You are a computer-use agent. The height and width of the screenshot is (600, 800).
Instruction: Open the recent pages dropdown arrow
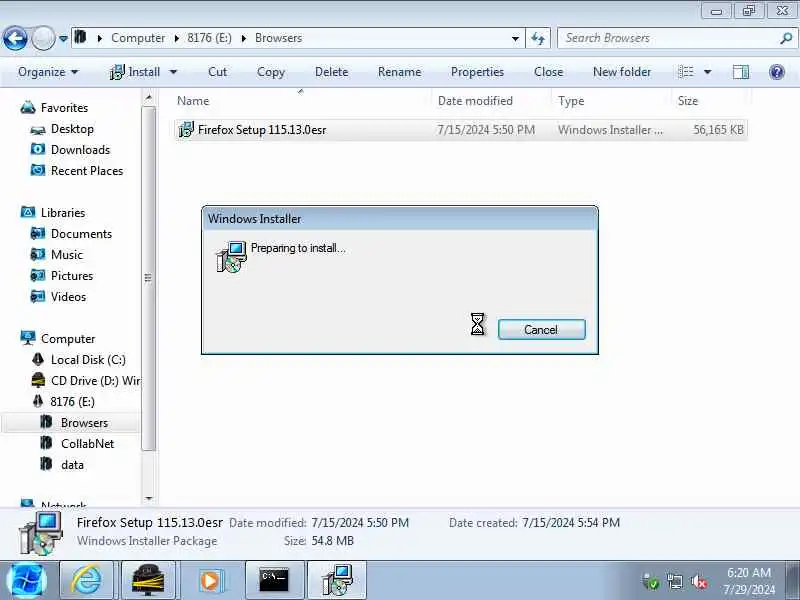63,38
